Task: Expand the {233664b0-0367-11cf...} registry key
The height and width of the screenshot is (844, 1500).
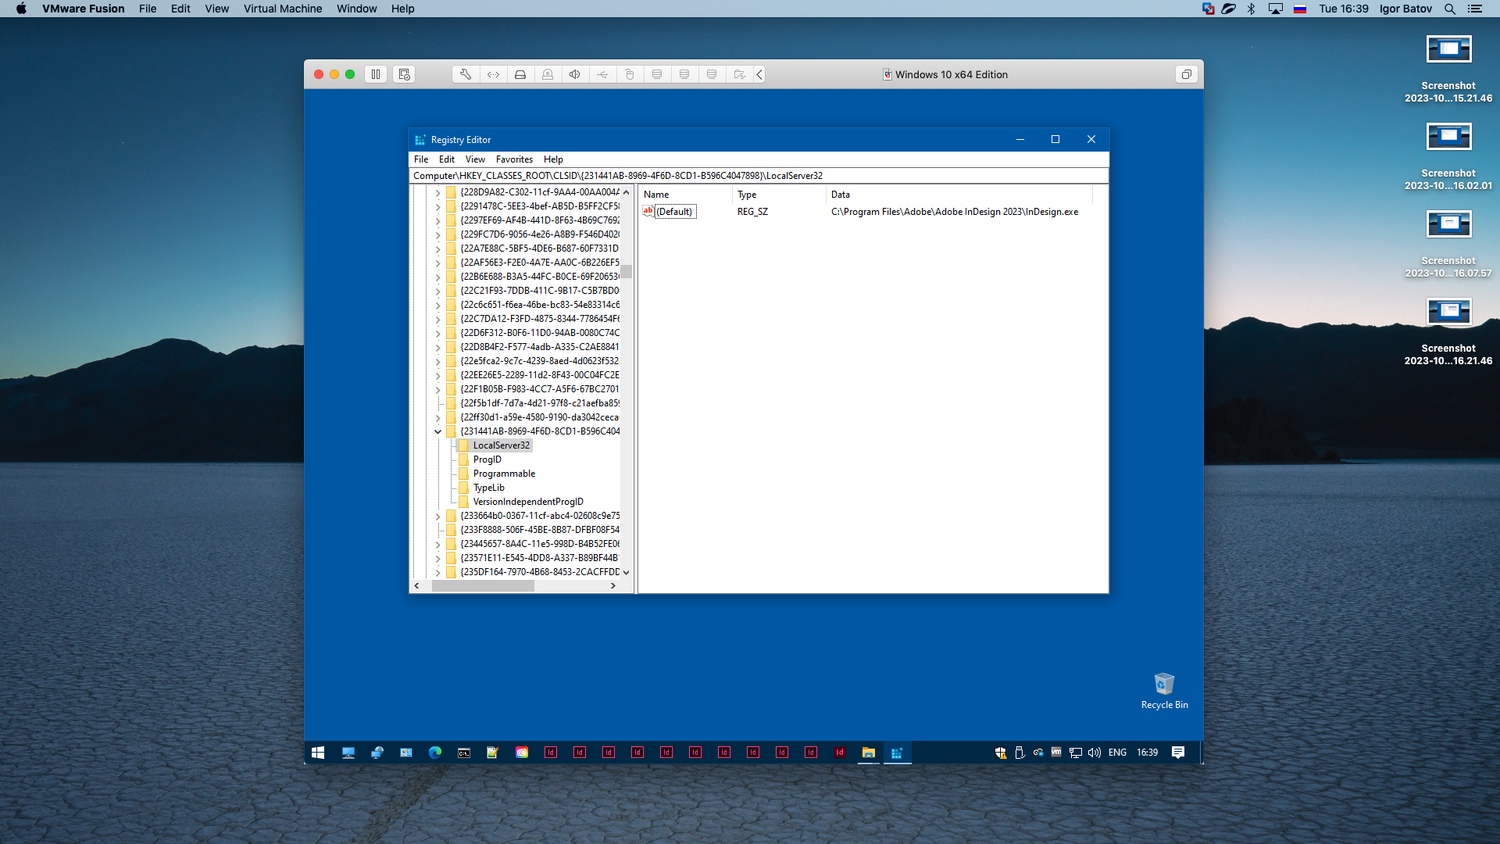Action: pos(438,516)
